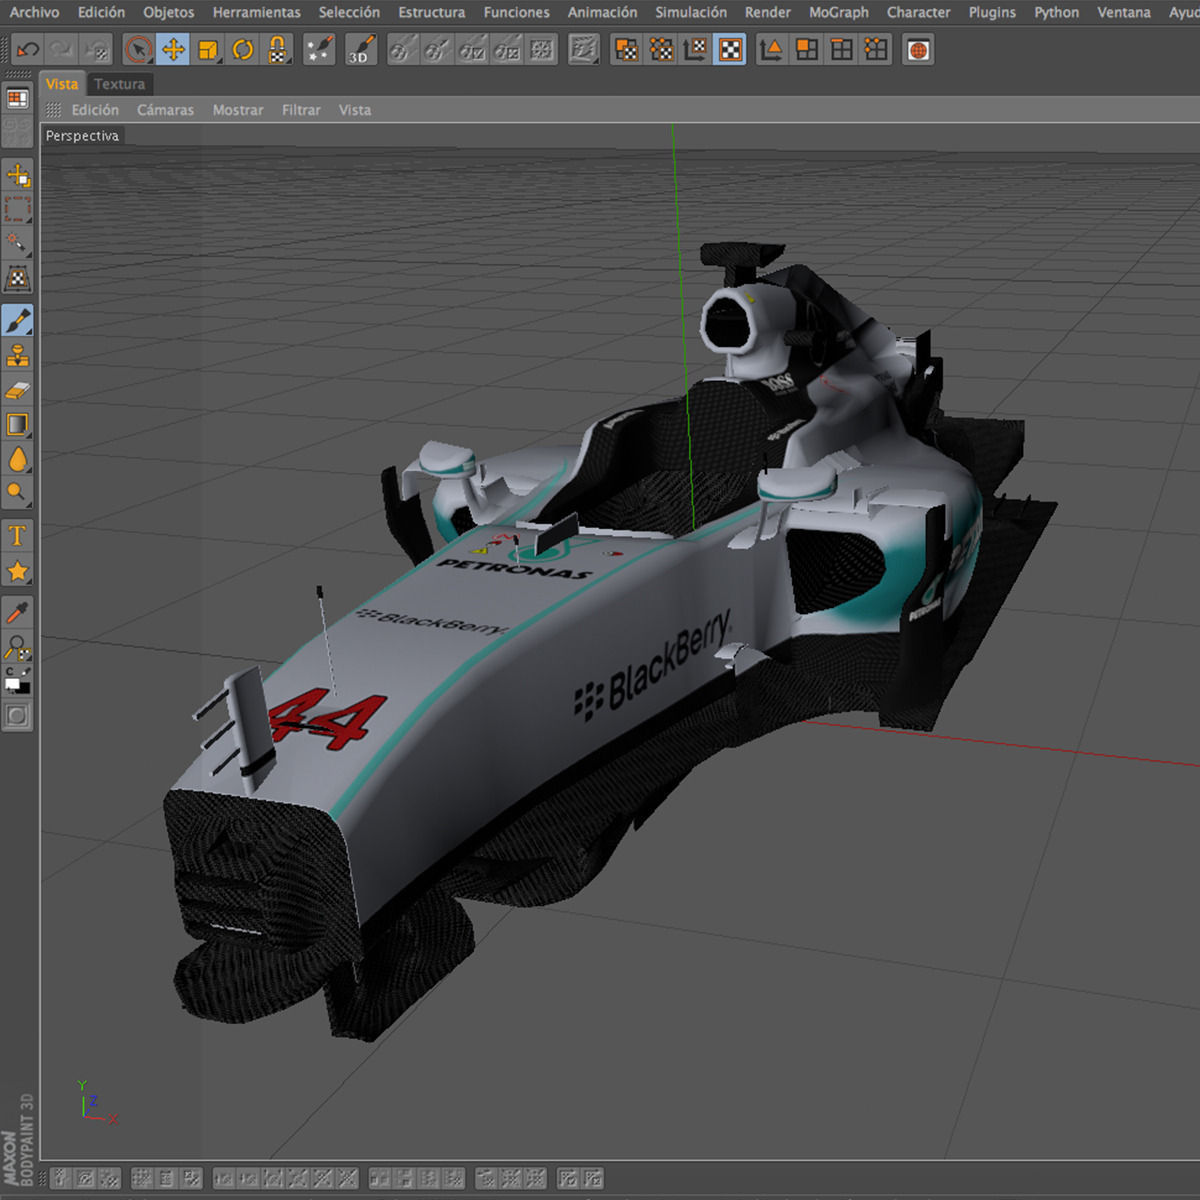Click the split-window layout icon
1200x1200 pixels.
coord(842,49)
